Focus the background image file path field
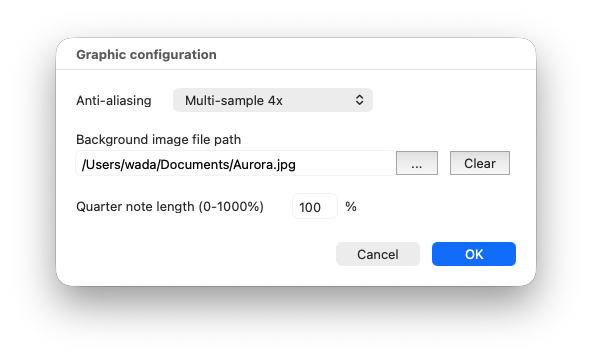Screen dimensions: 592x360 click(235, 163)
